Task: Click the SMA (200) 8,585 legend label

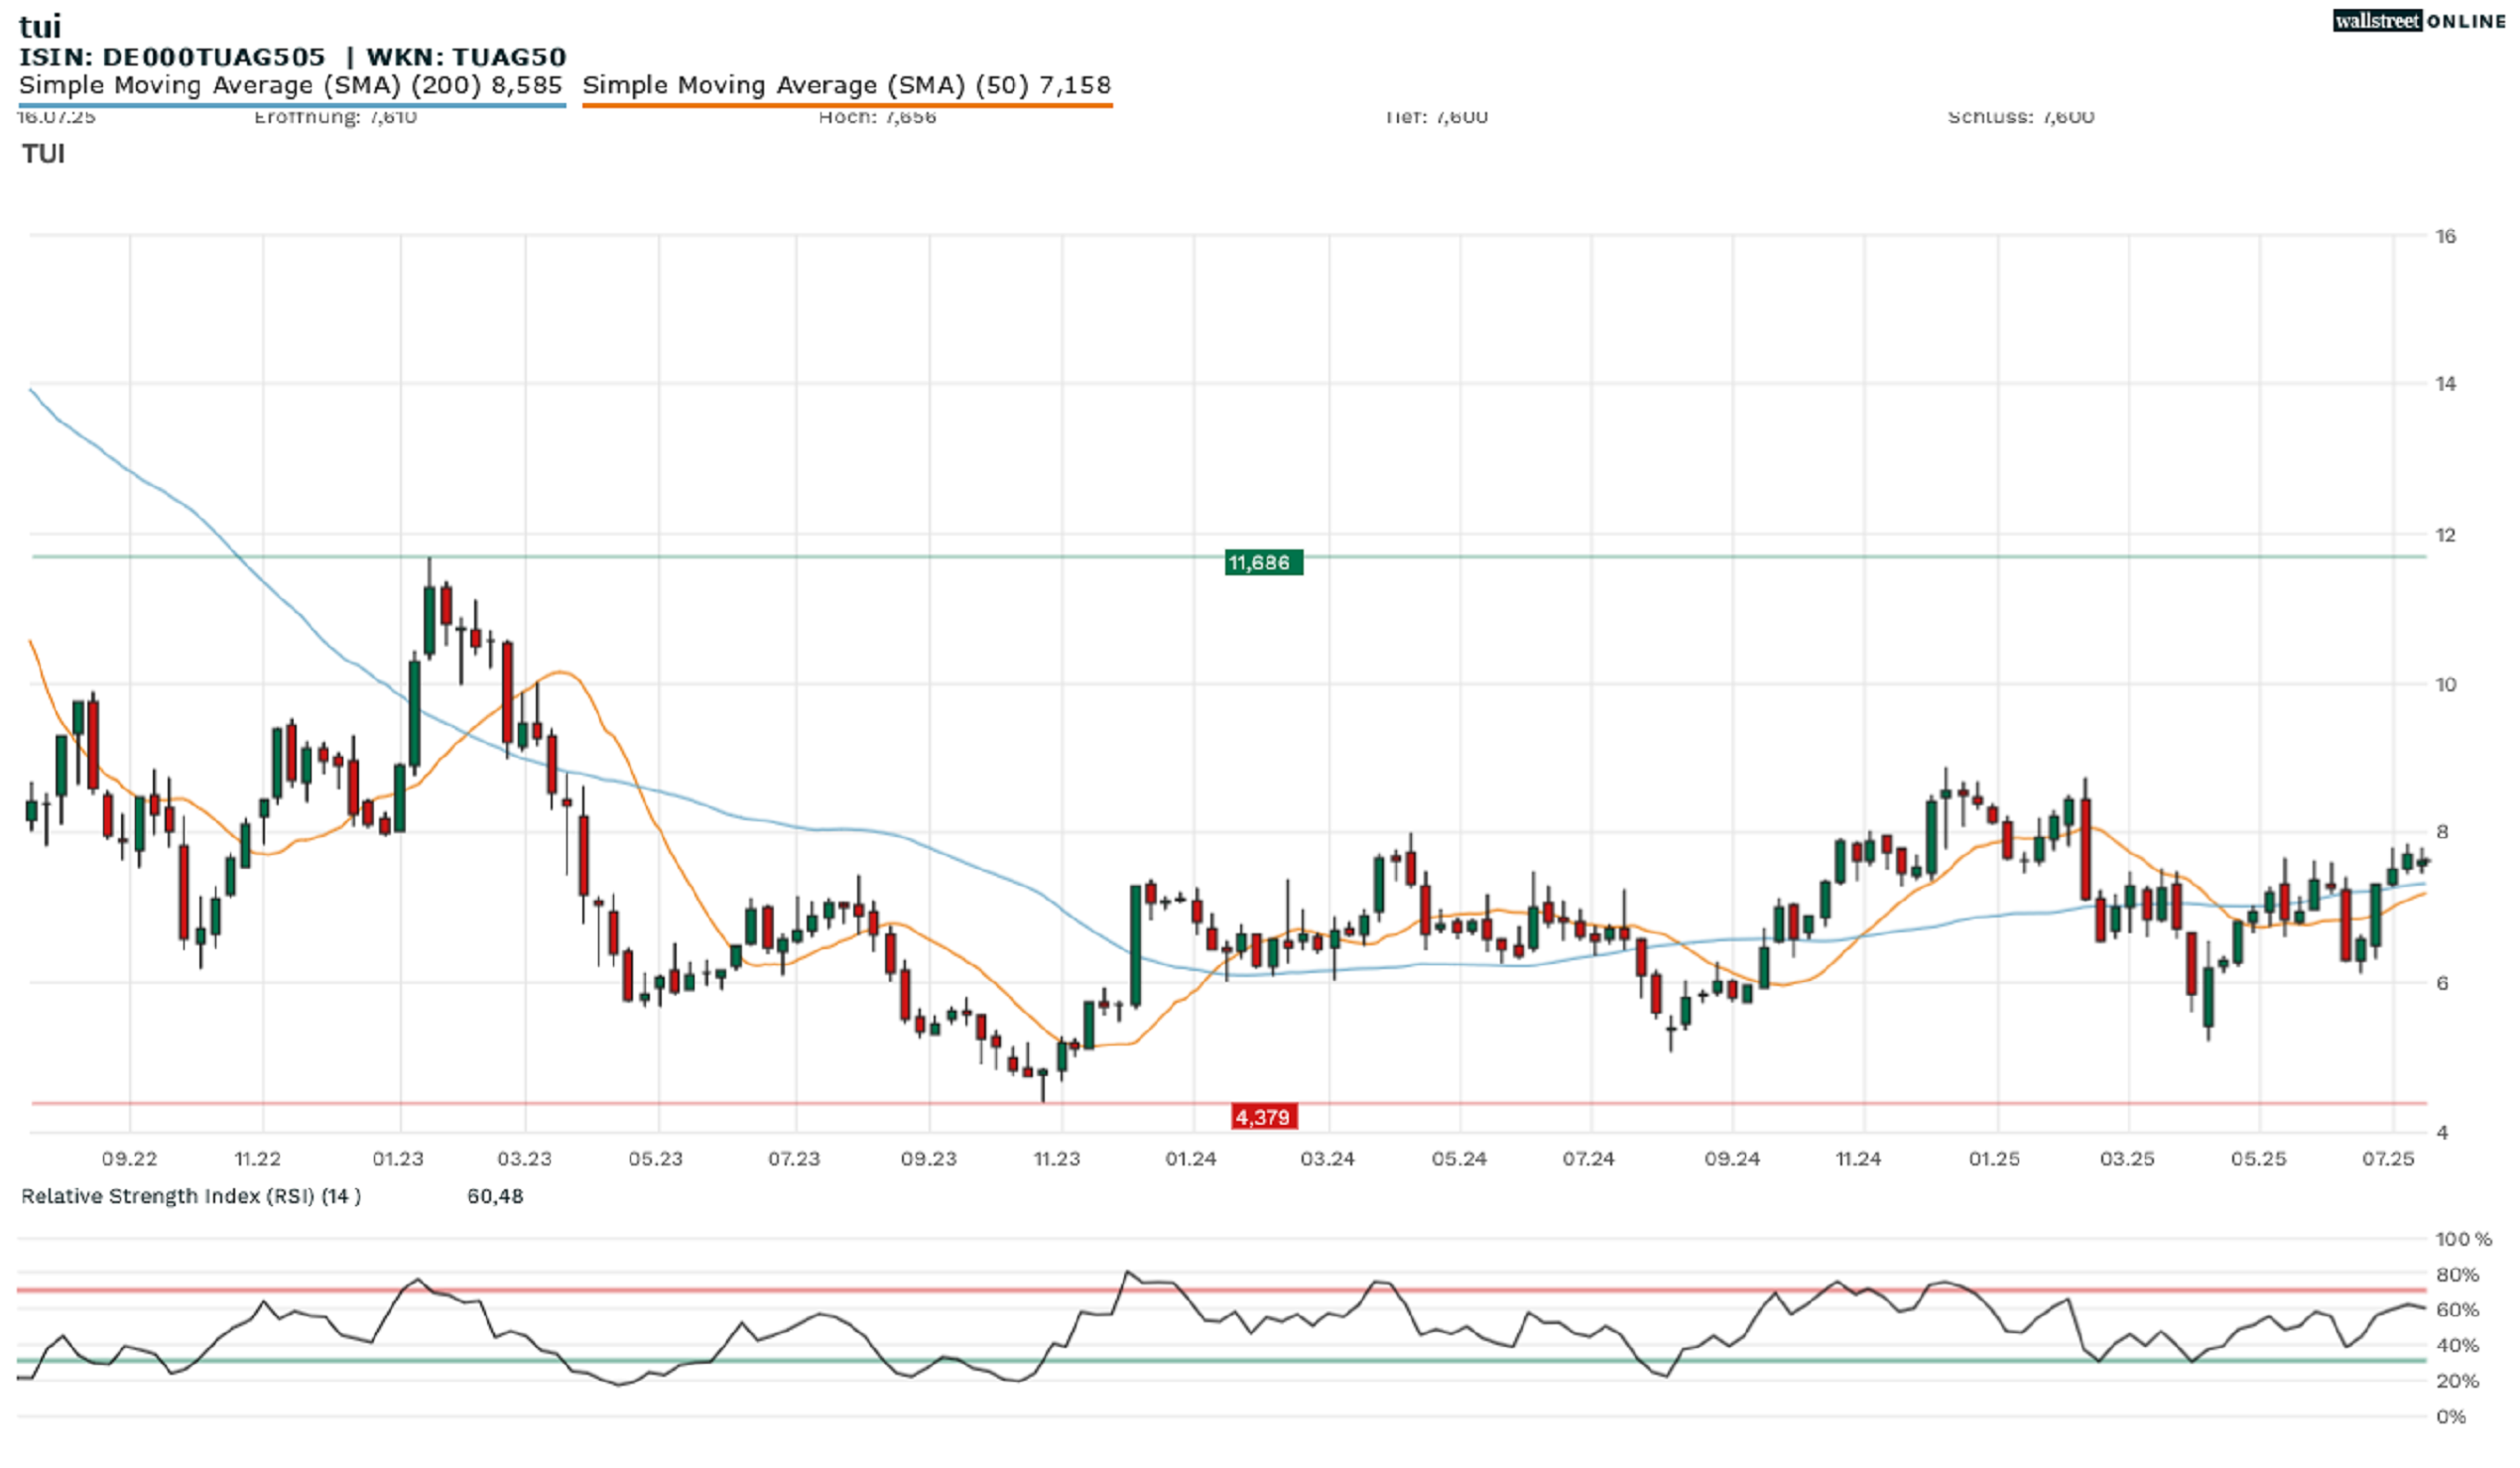Action: tap(291, 85)
